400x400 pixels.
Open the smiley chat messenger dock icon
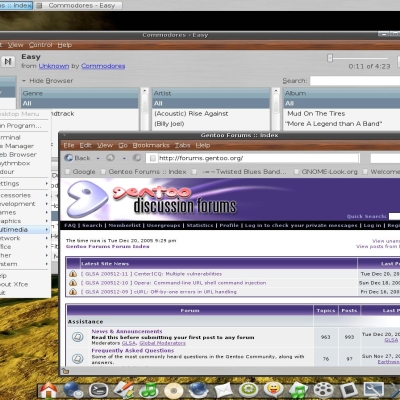tap(273, 390)
